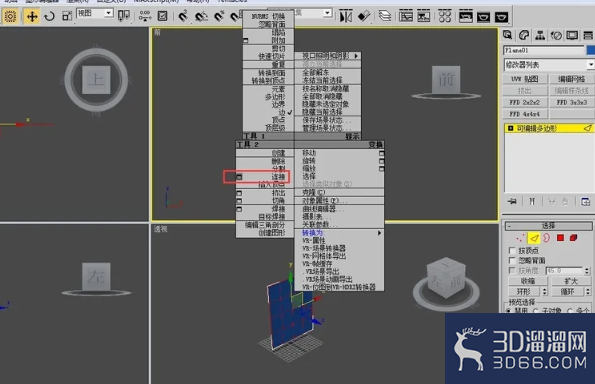Select the Element sub-object level icon

[x=573, y=238]
